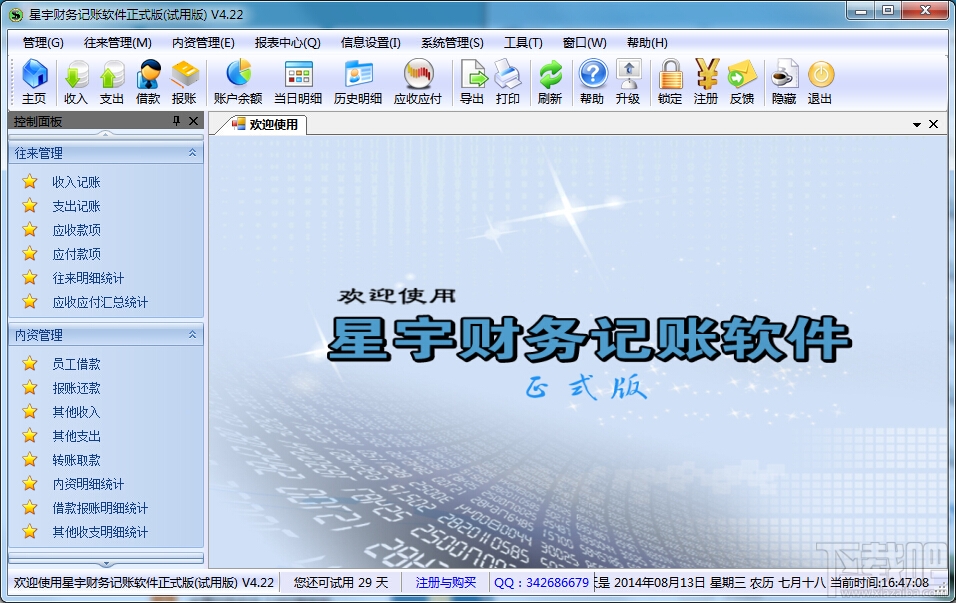The width and height of the screenshot is (956, 603).
Task: Click the 刷新 refresh icon
Action: pyautogui.click(x=550, y=82)
